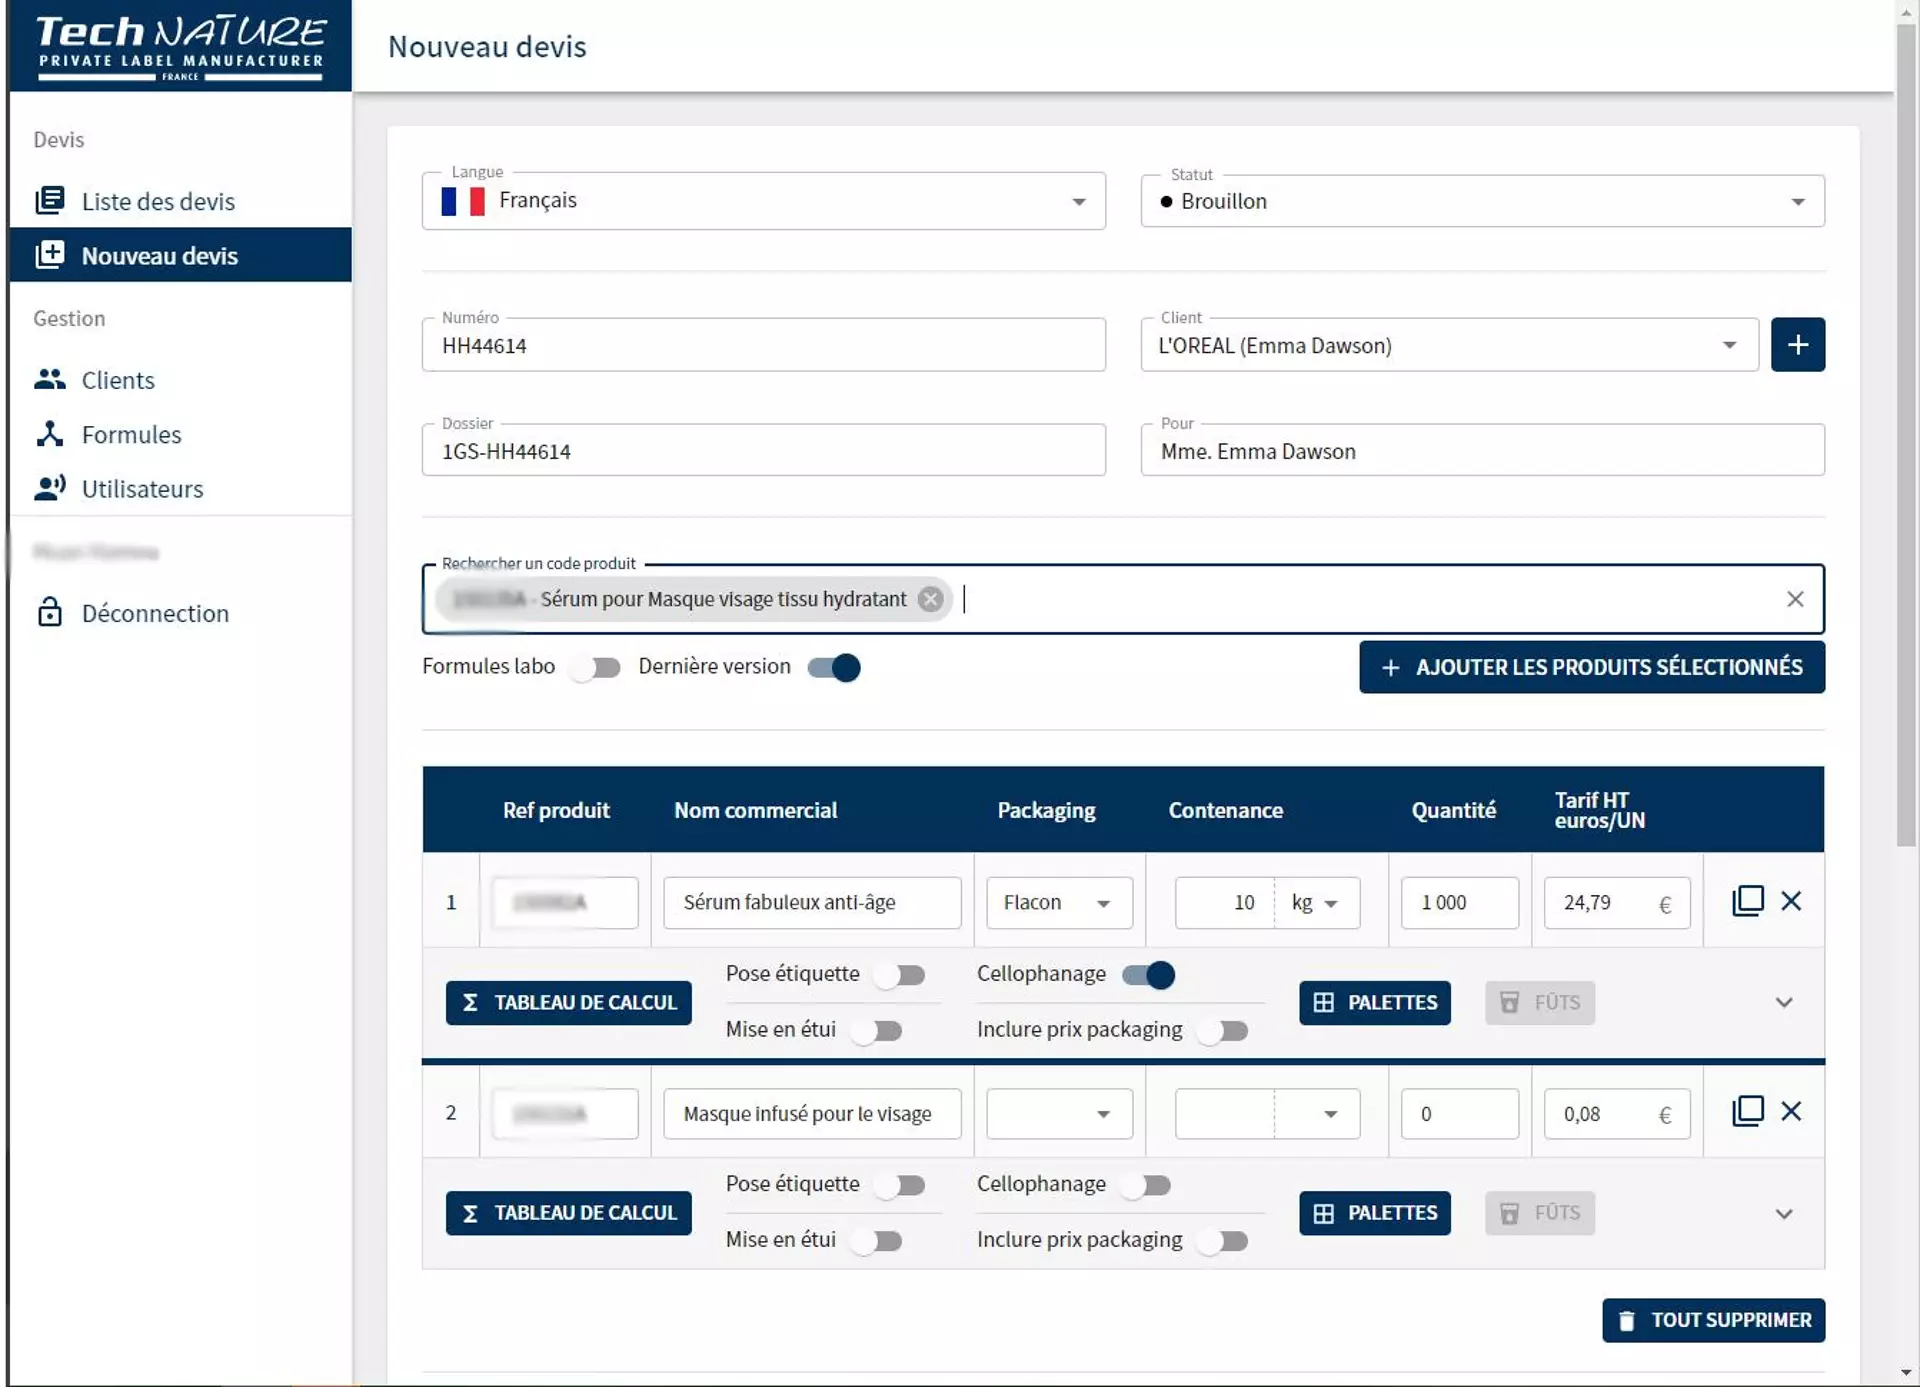Delete the Masque infusé pour le visage row
This screenshot has height=1387, width=1920.
(x=1791, y=1111)
